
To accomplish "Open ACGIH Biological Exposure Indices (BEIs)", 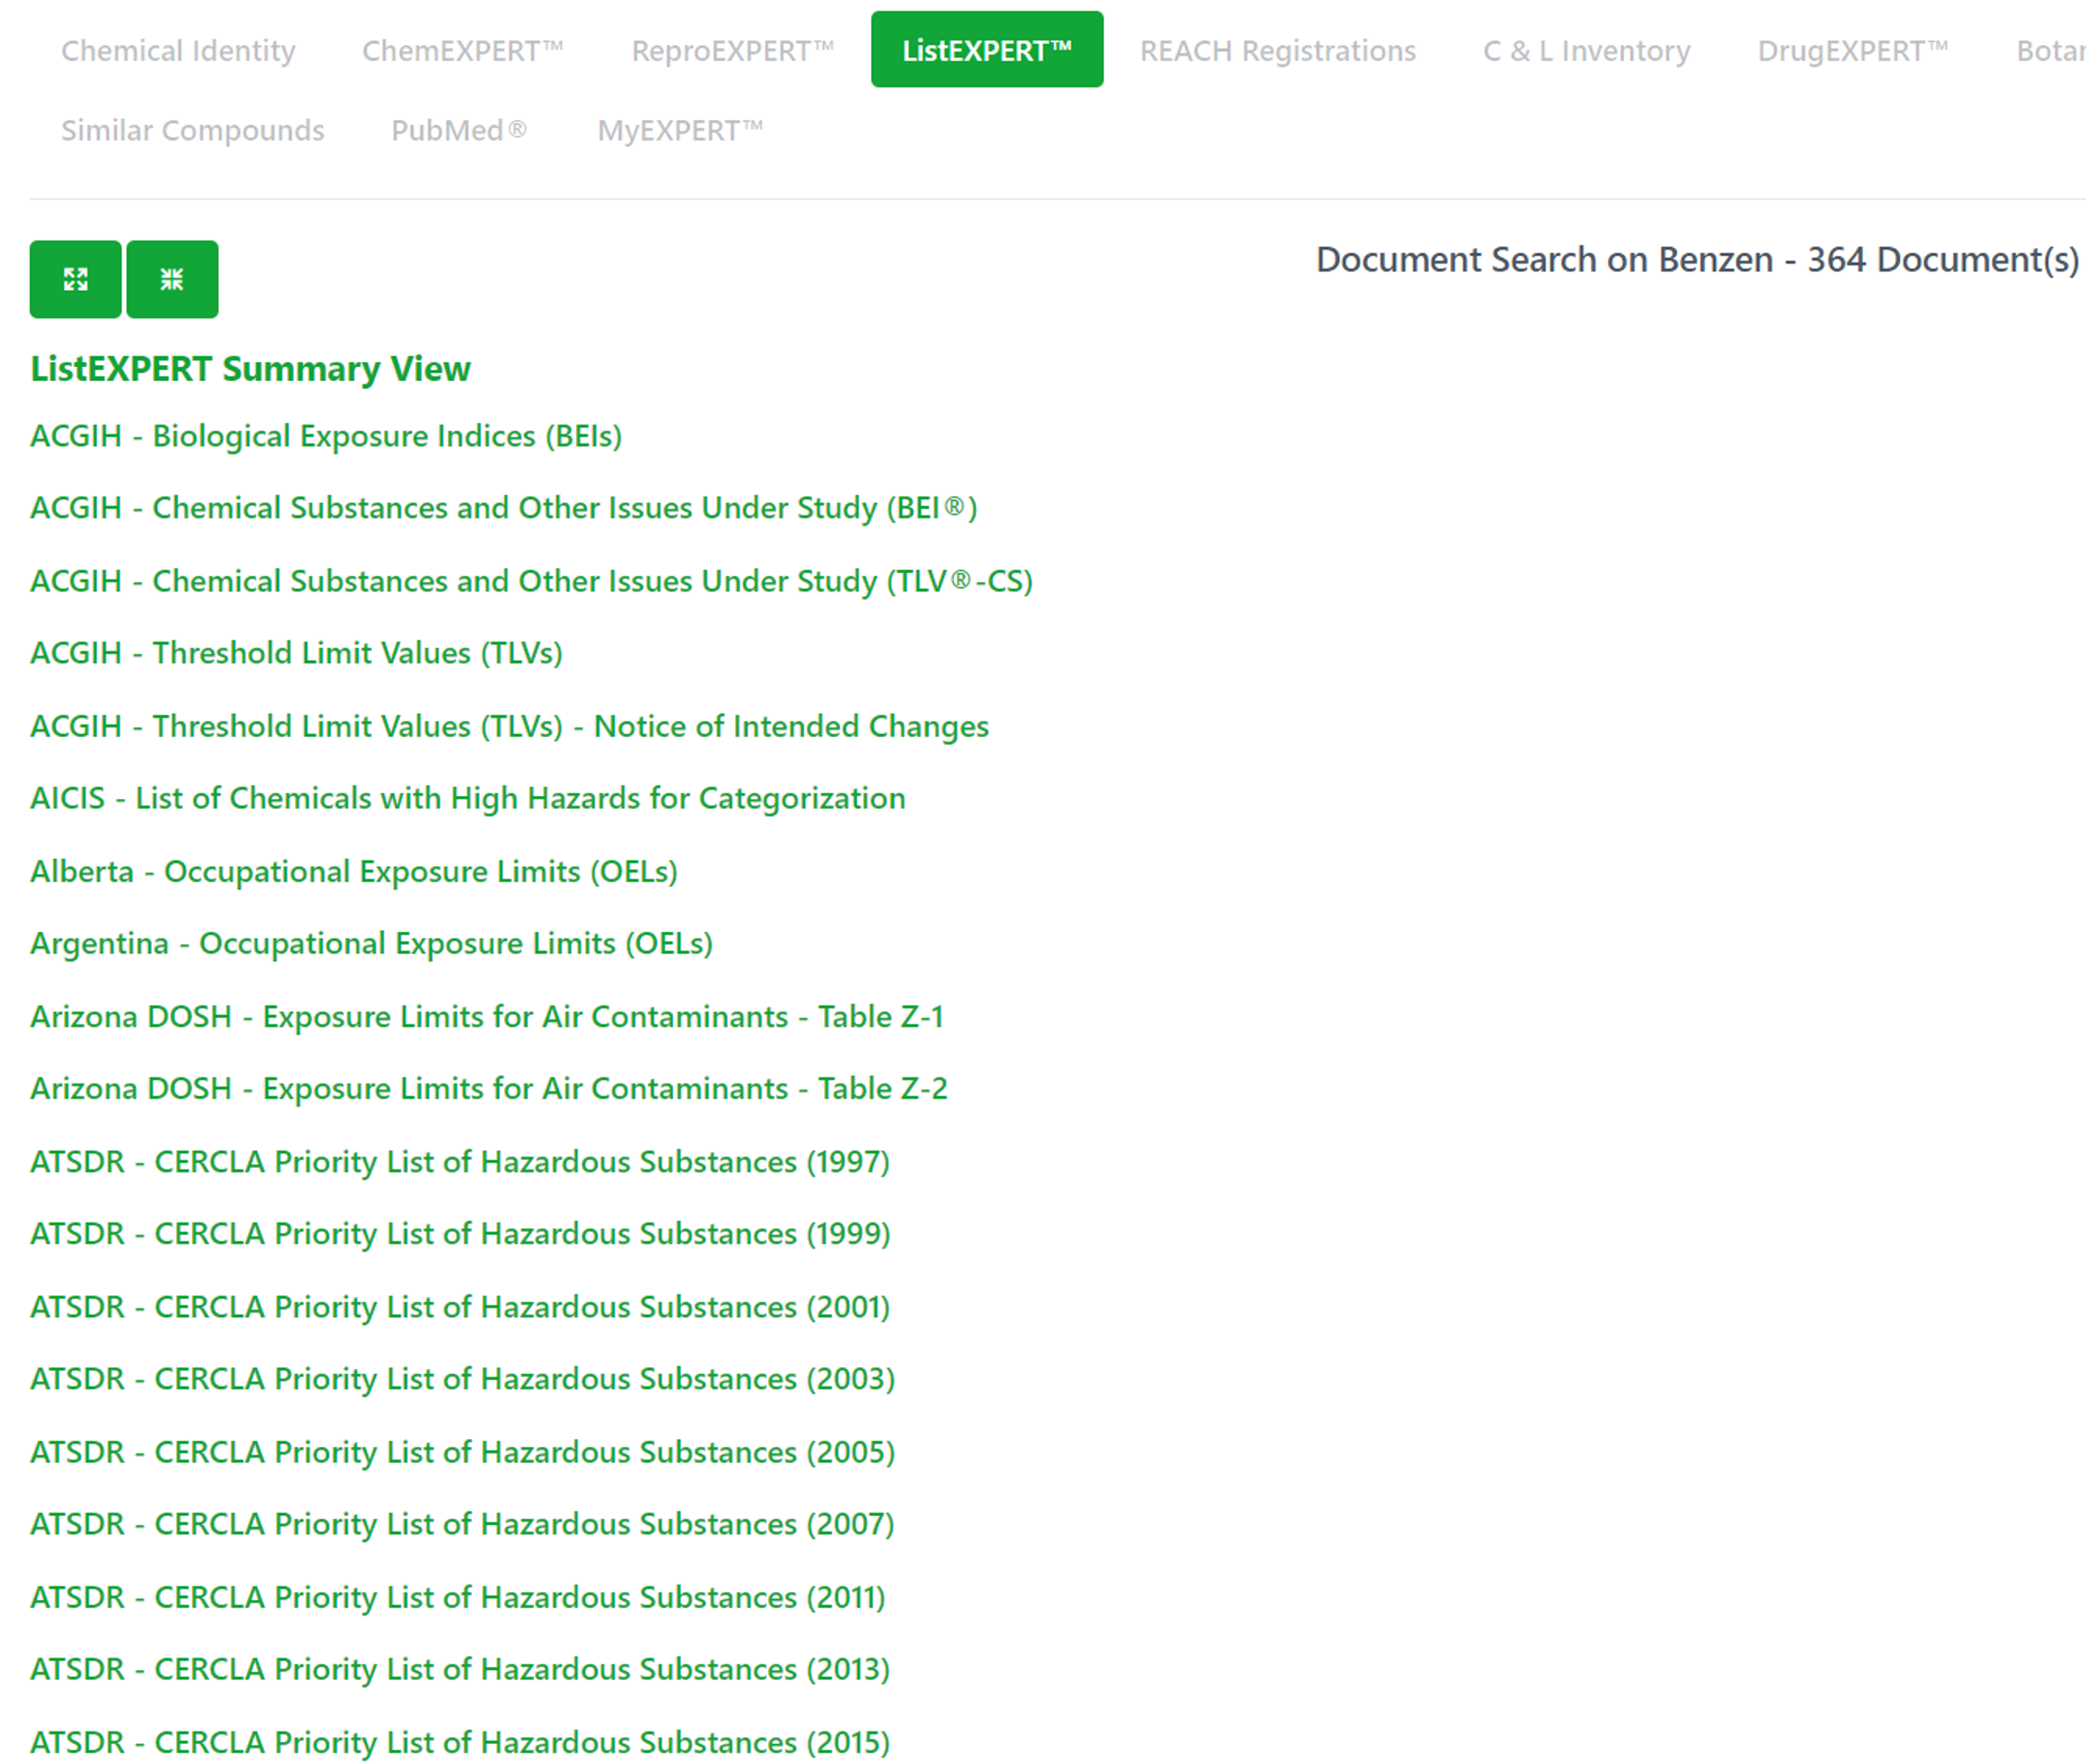I will pos(326,436).
